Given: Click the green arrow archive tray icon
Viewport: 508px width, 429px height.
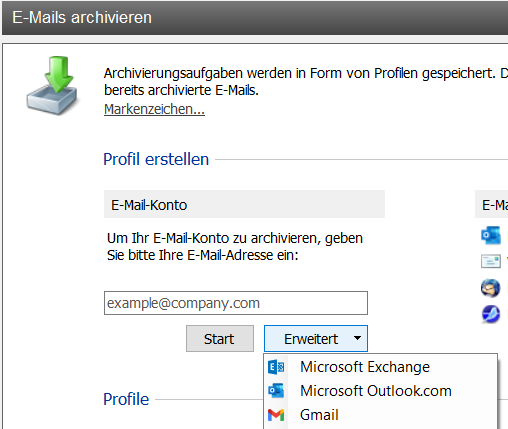Looking at the screenshot, I should click(x=52, y=86).
